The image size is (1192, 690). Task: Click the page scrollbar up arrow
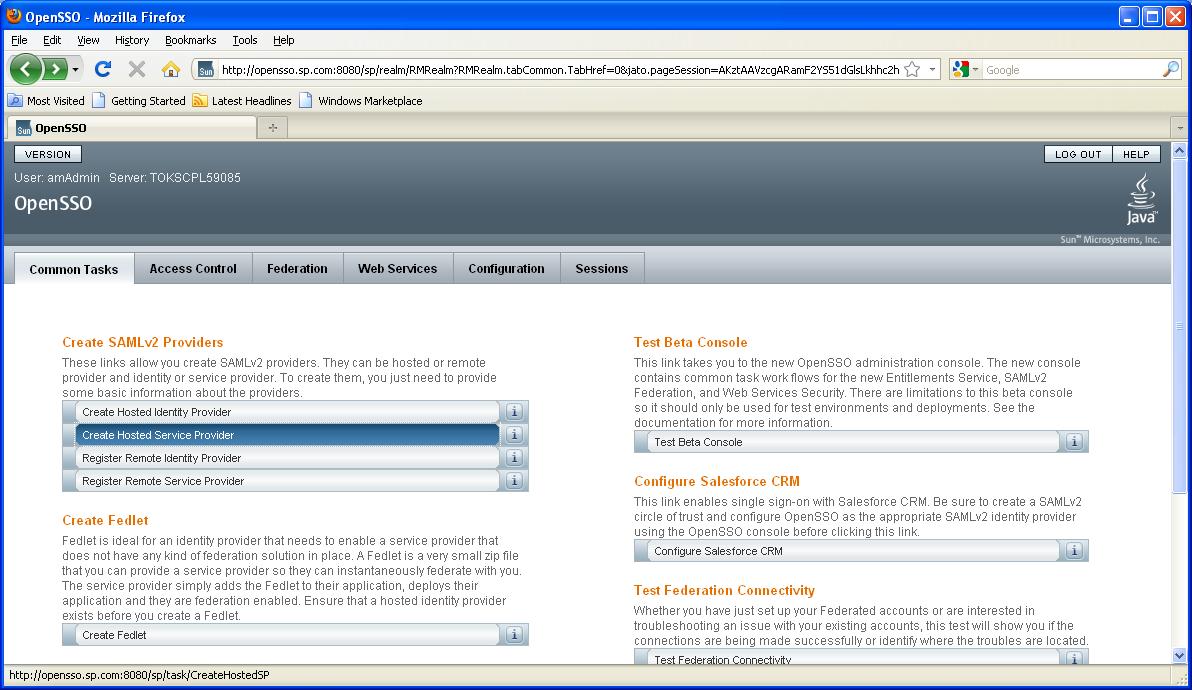click(x=1179, y=150)
